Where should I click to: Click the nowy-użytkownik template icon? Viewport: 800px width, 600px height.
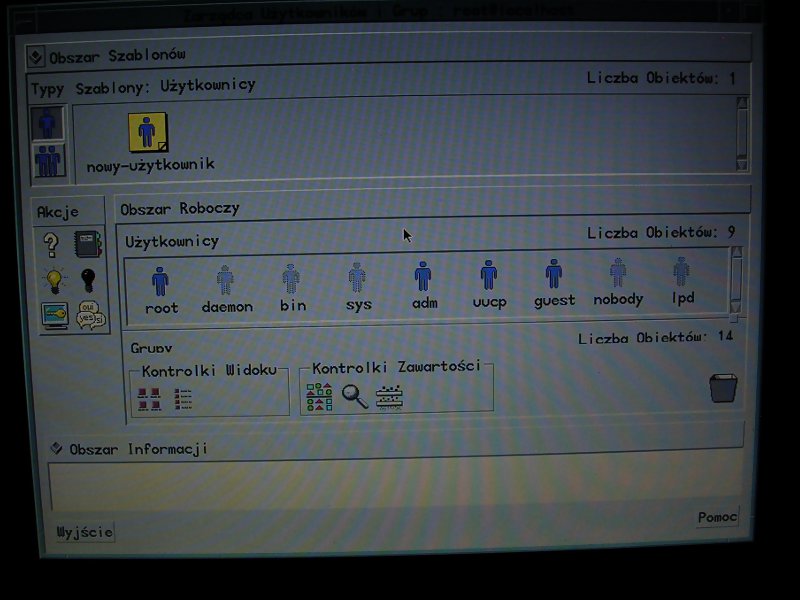click(x=148, y=132)
